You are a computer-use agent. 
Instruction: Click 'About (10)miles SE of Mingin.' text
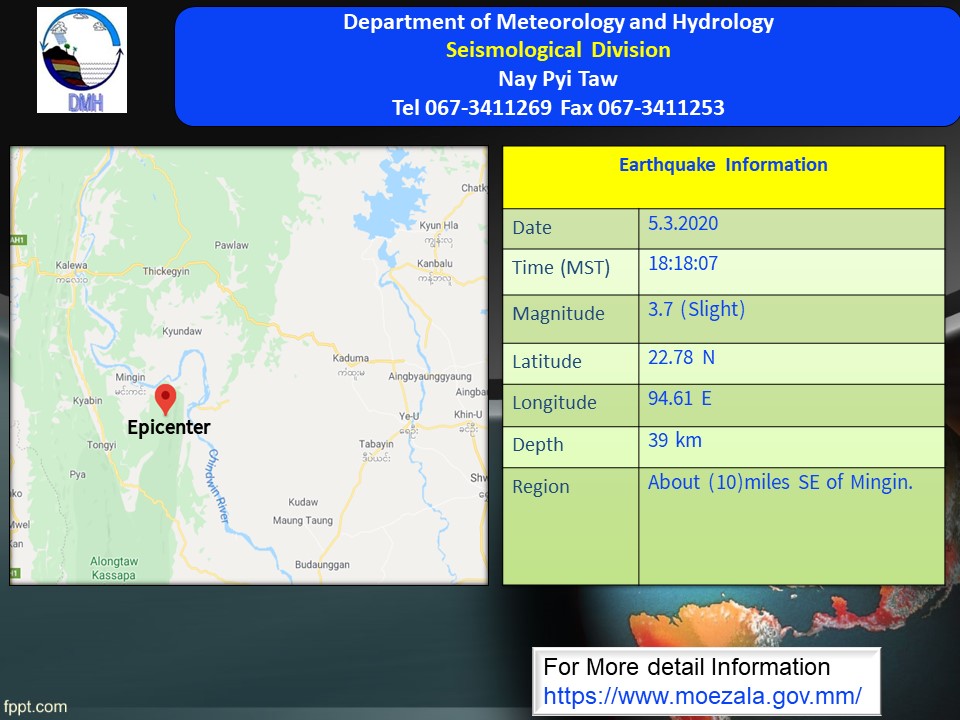click(780, 482)
